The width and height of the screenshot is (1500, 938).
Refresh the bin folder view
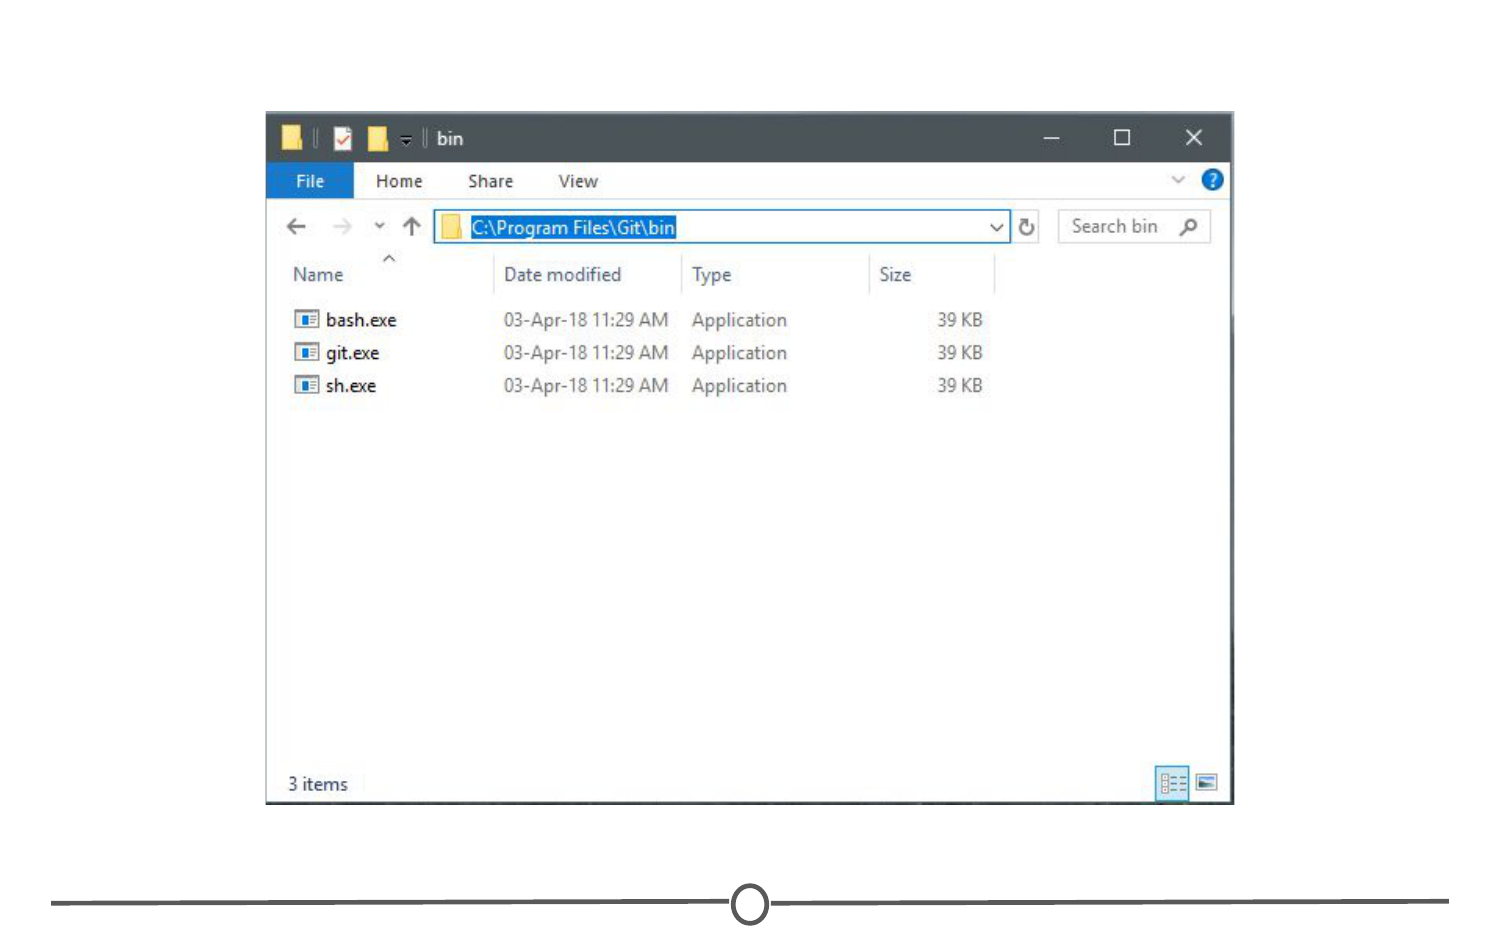(x=1026, y=227)
